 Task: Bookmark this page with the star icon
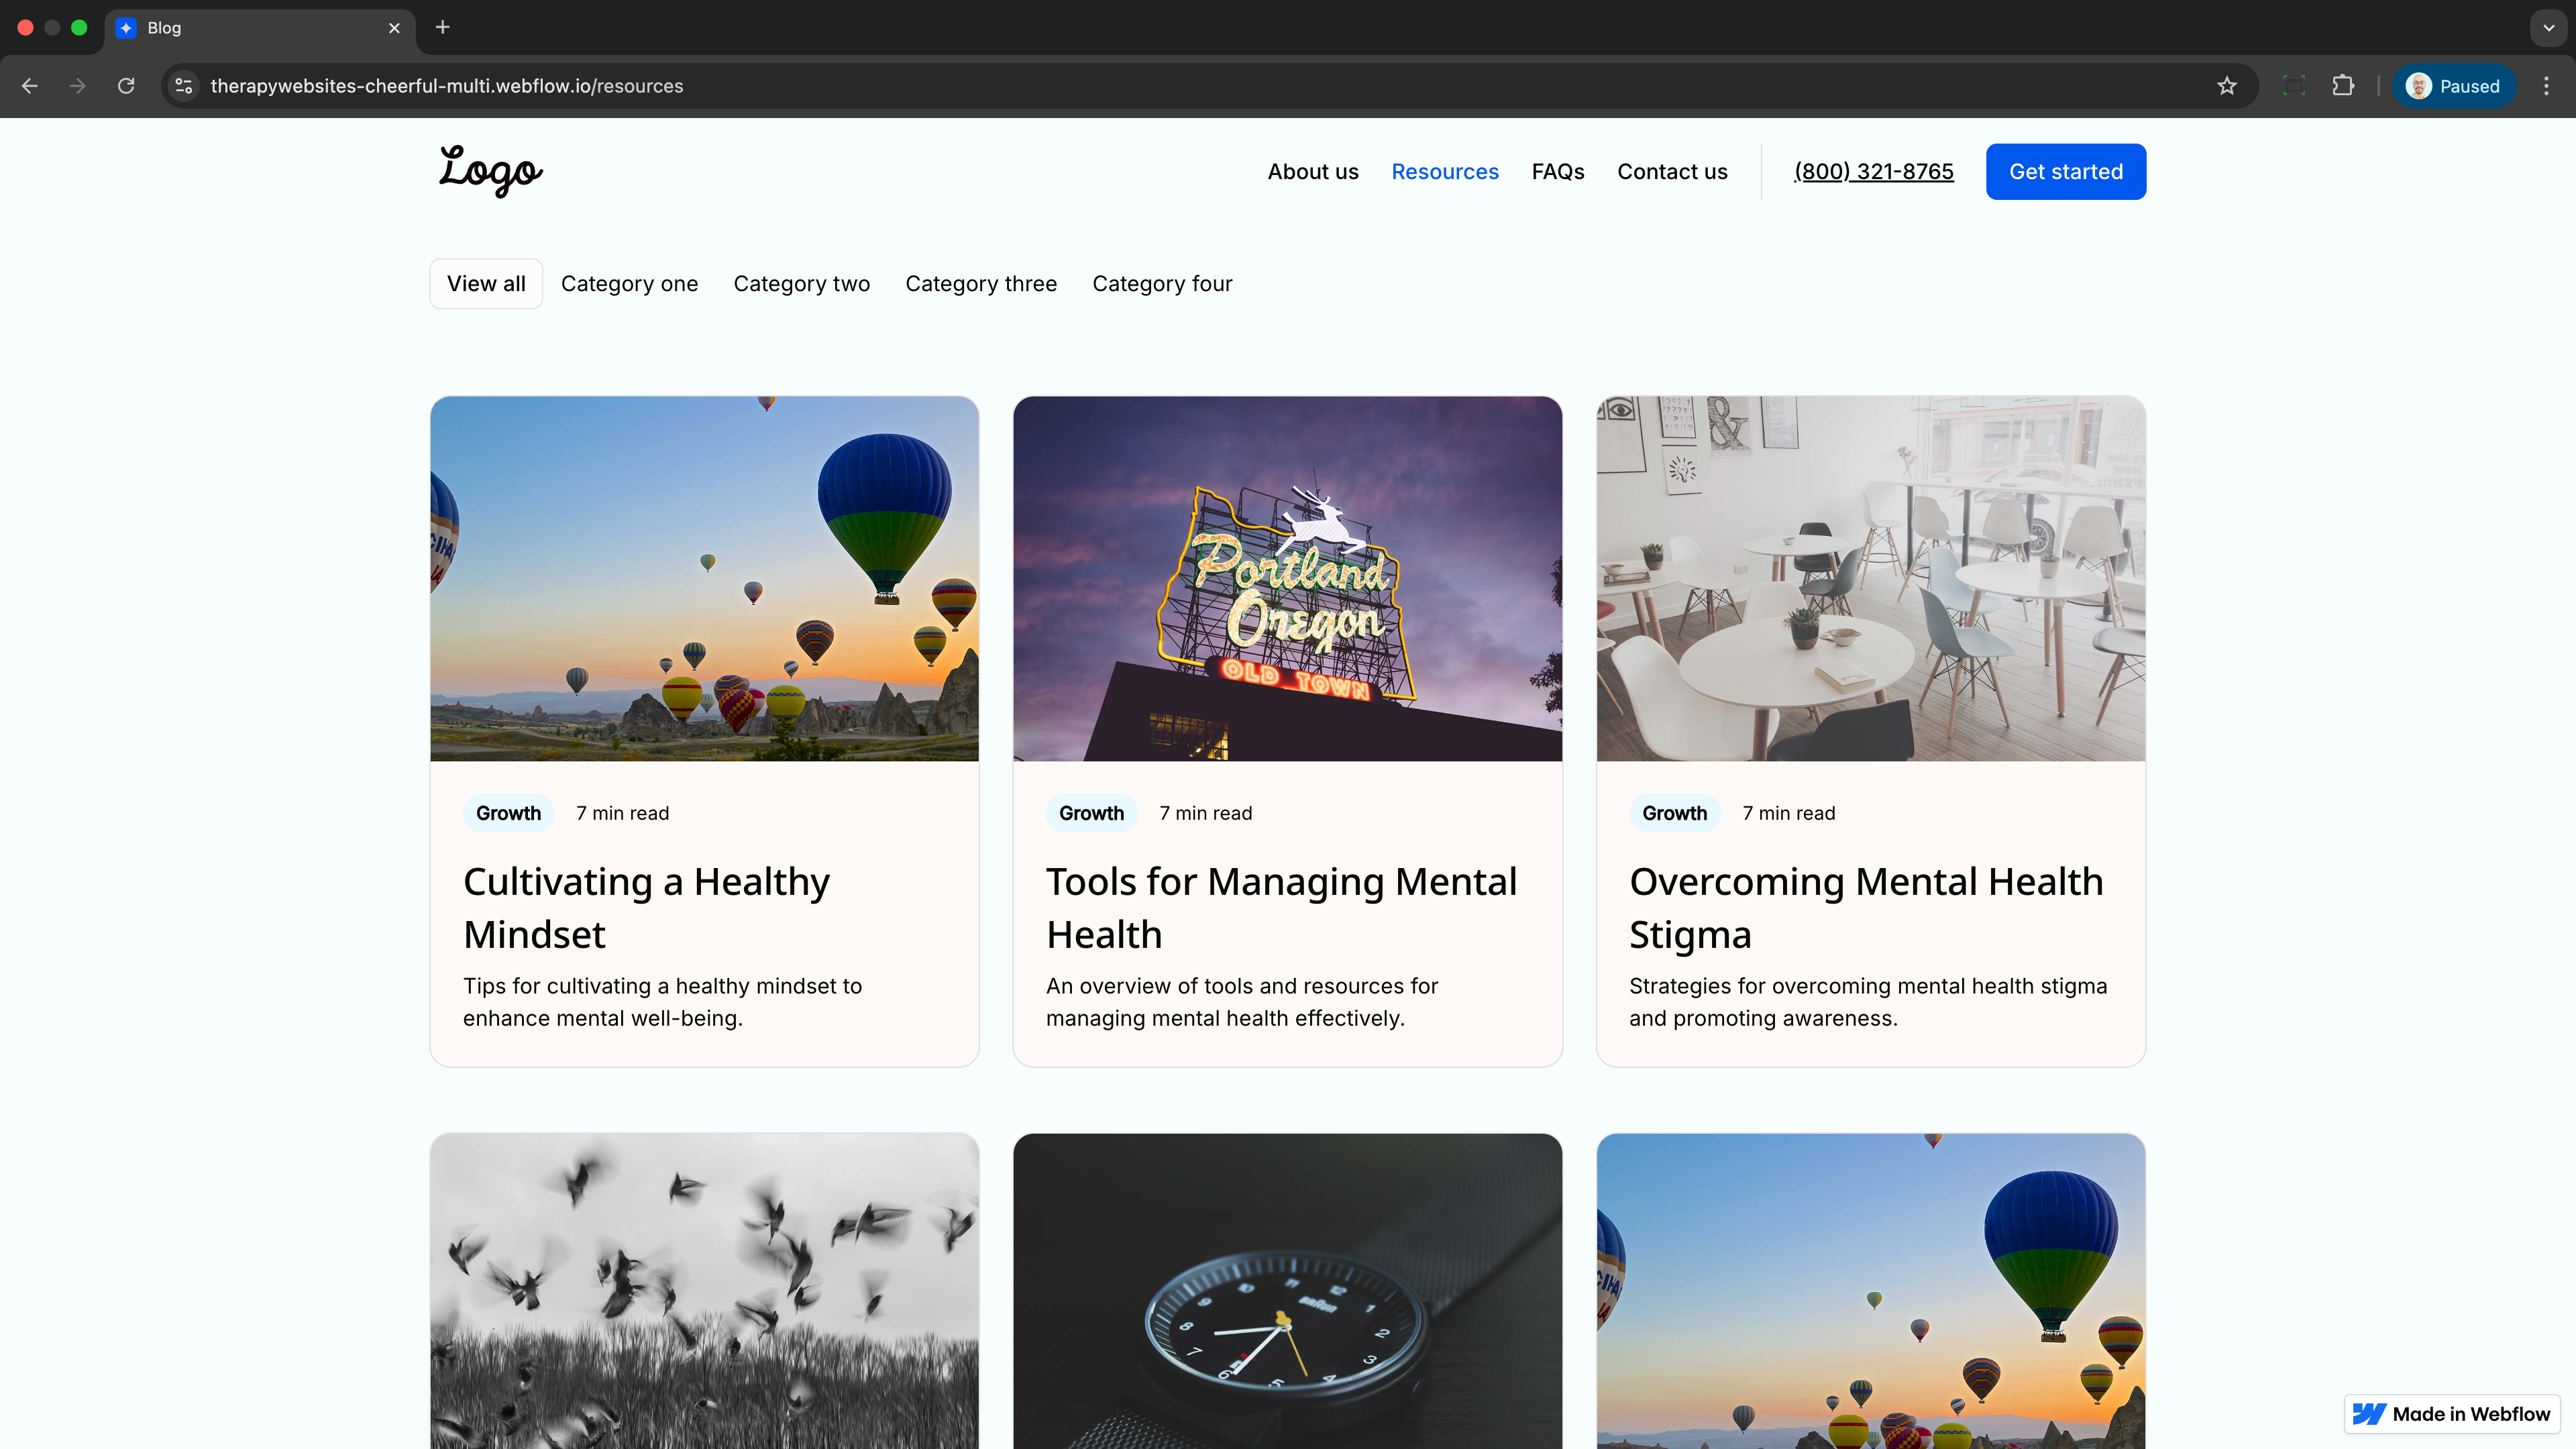[x=2226, y=86]
